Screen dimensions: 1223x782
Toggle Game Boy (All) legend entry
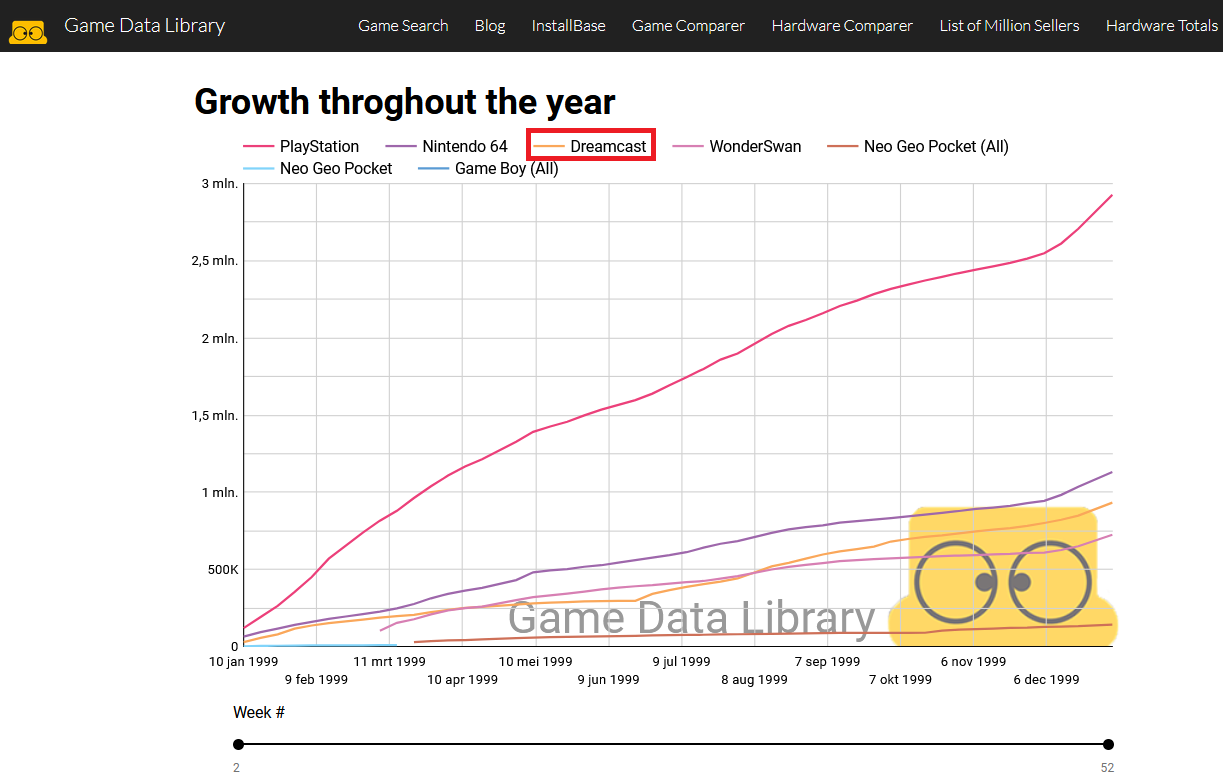pos(488,168)
